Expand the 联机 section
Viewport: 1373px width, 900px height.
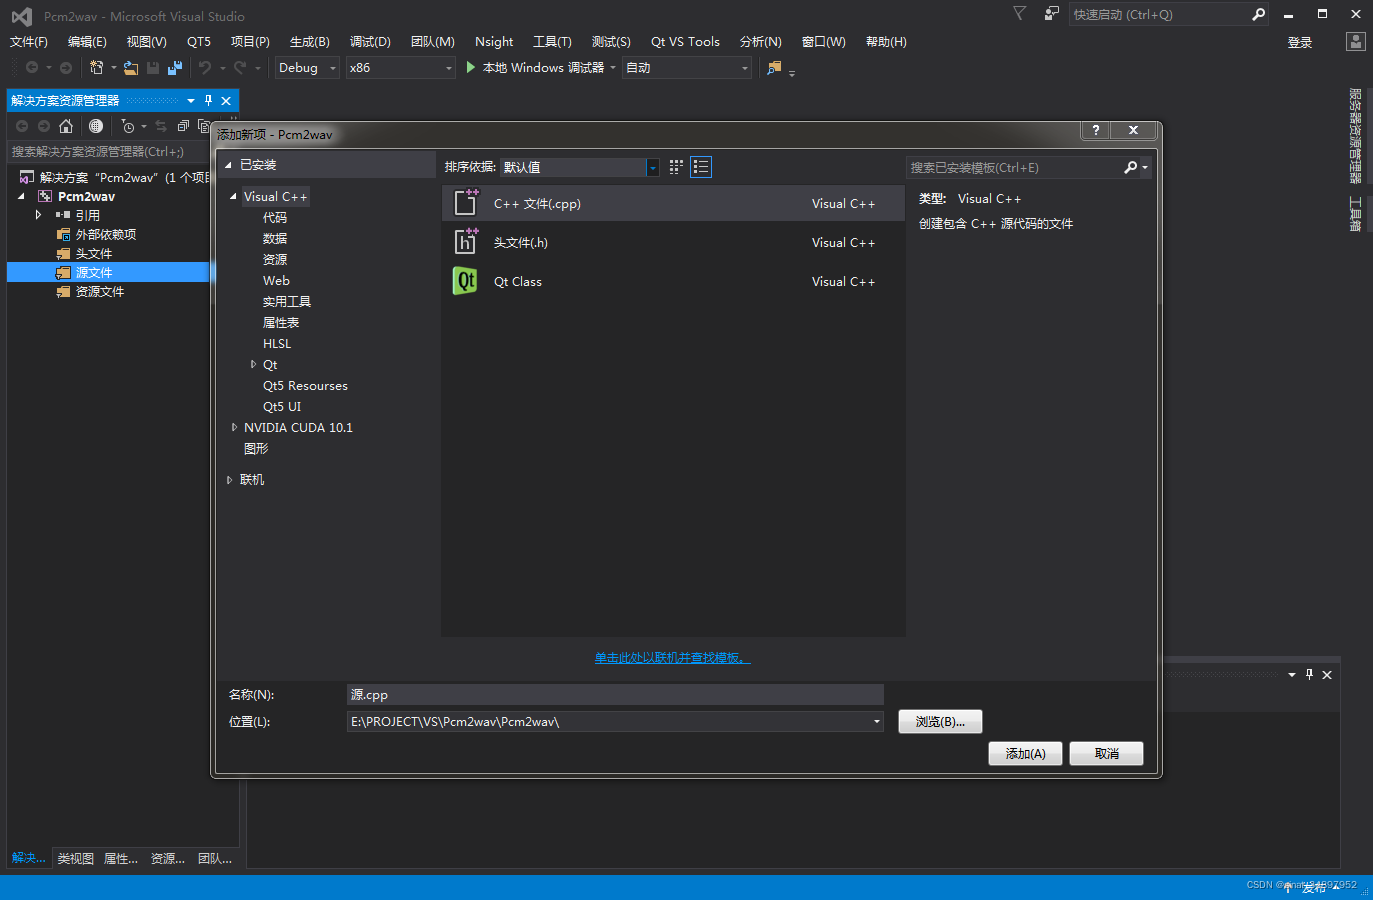[229, 480]
